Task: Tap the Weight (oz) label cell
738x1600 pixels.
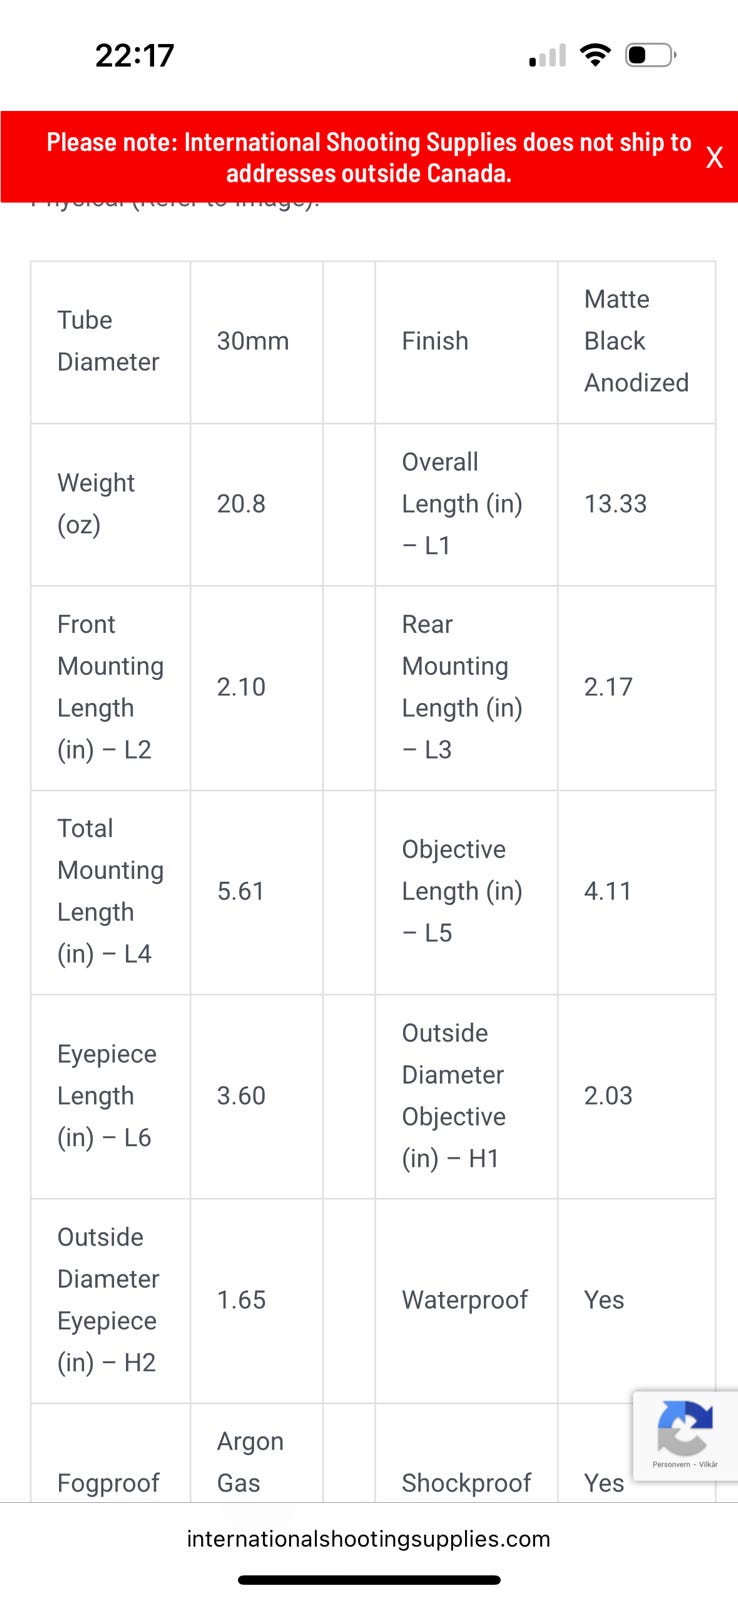Action: tap(111, 504)
